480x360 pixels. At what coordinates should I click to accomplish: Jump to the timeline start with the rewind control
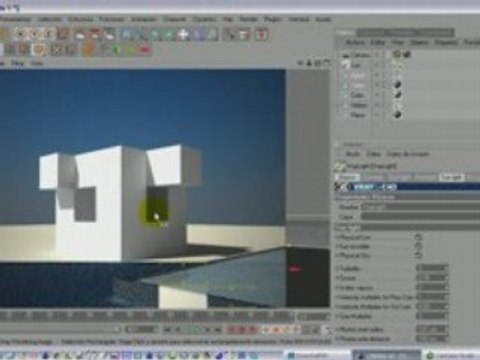pos(168,330)
